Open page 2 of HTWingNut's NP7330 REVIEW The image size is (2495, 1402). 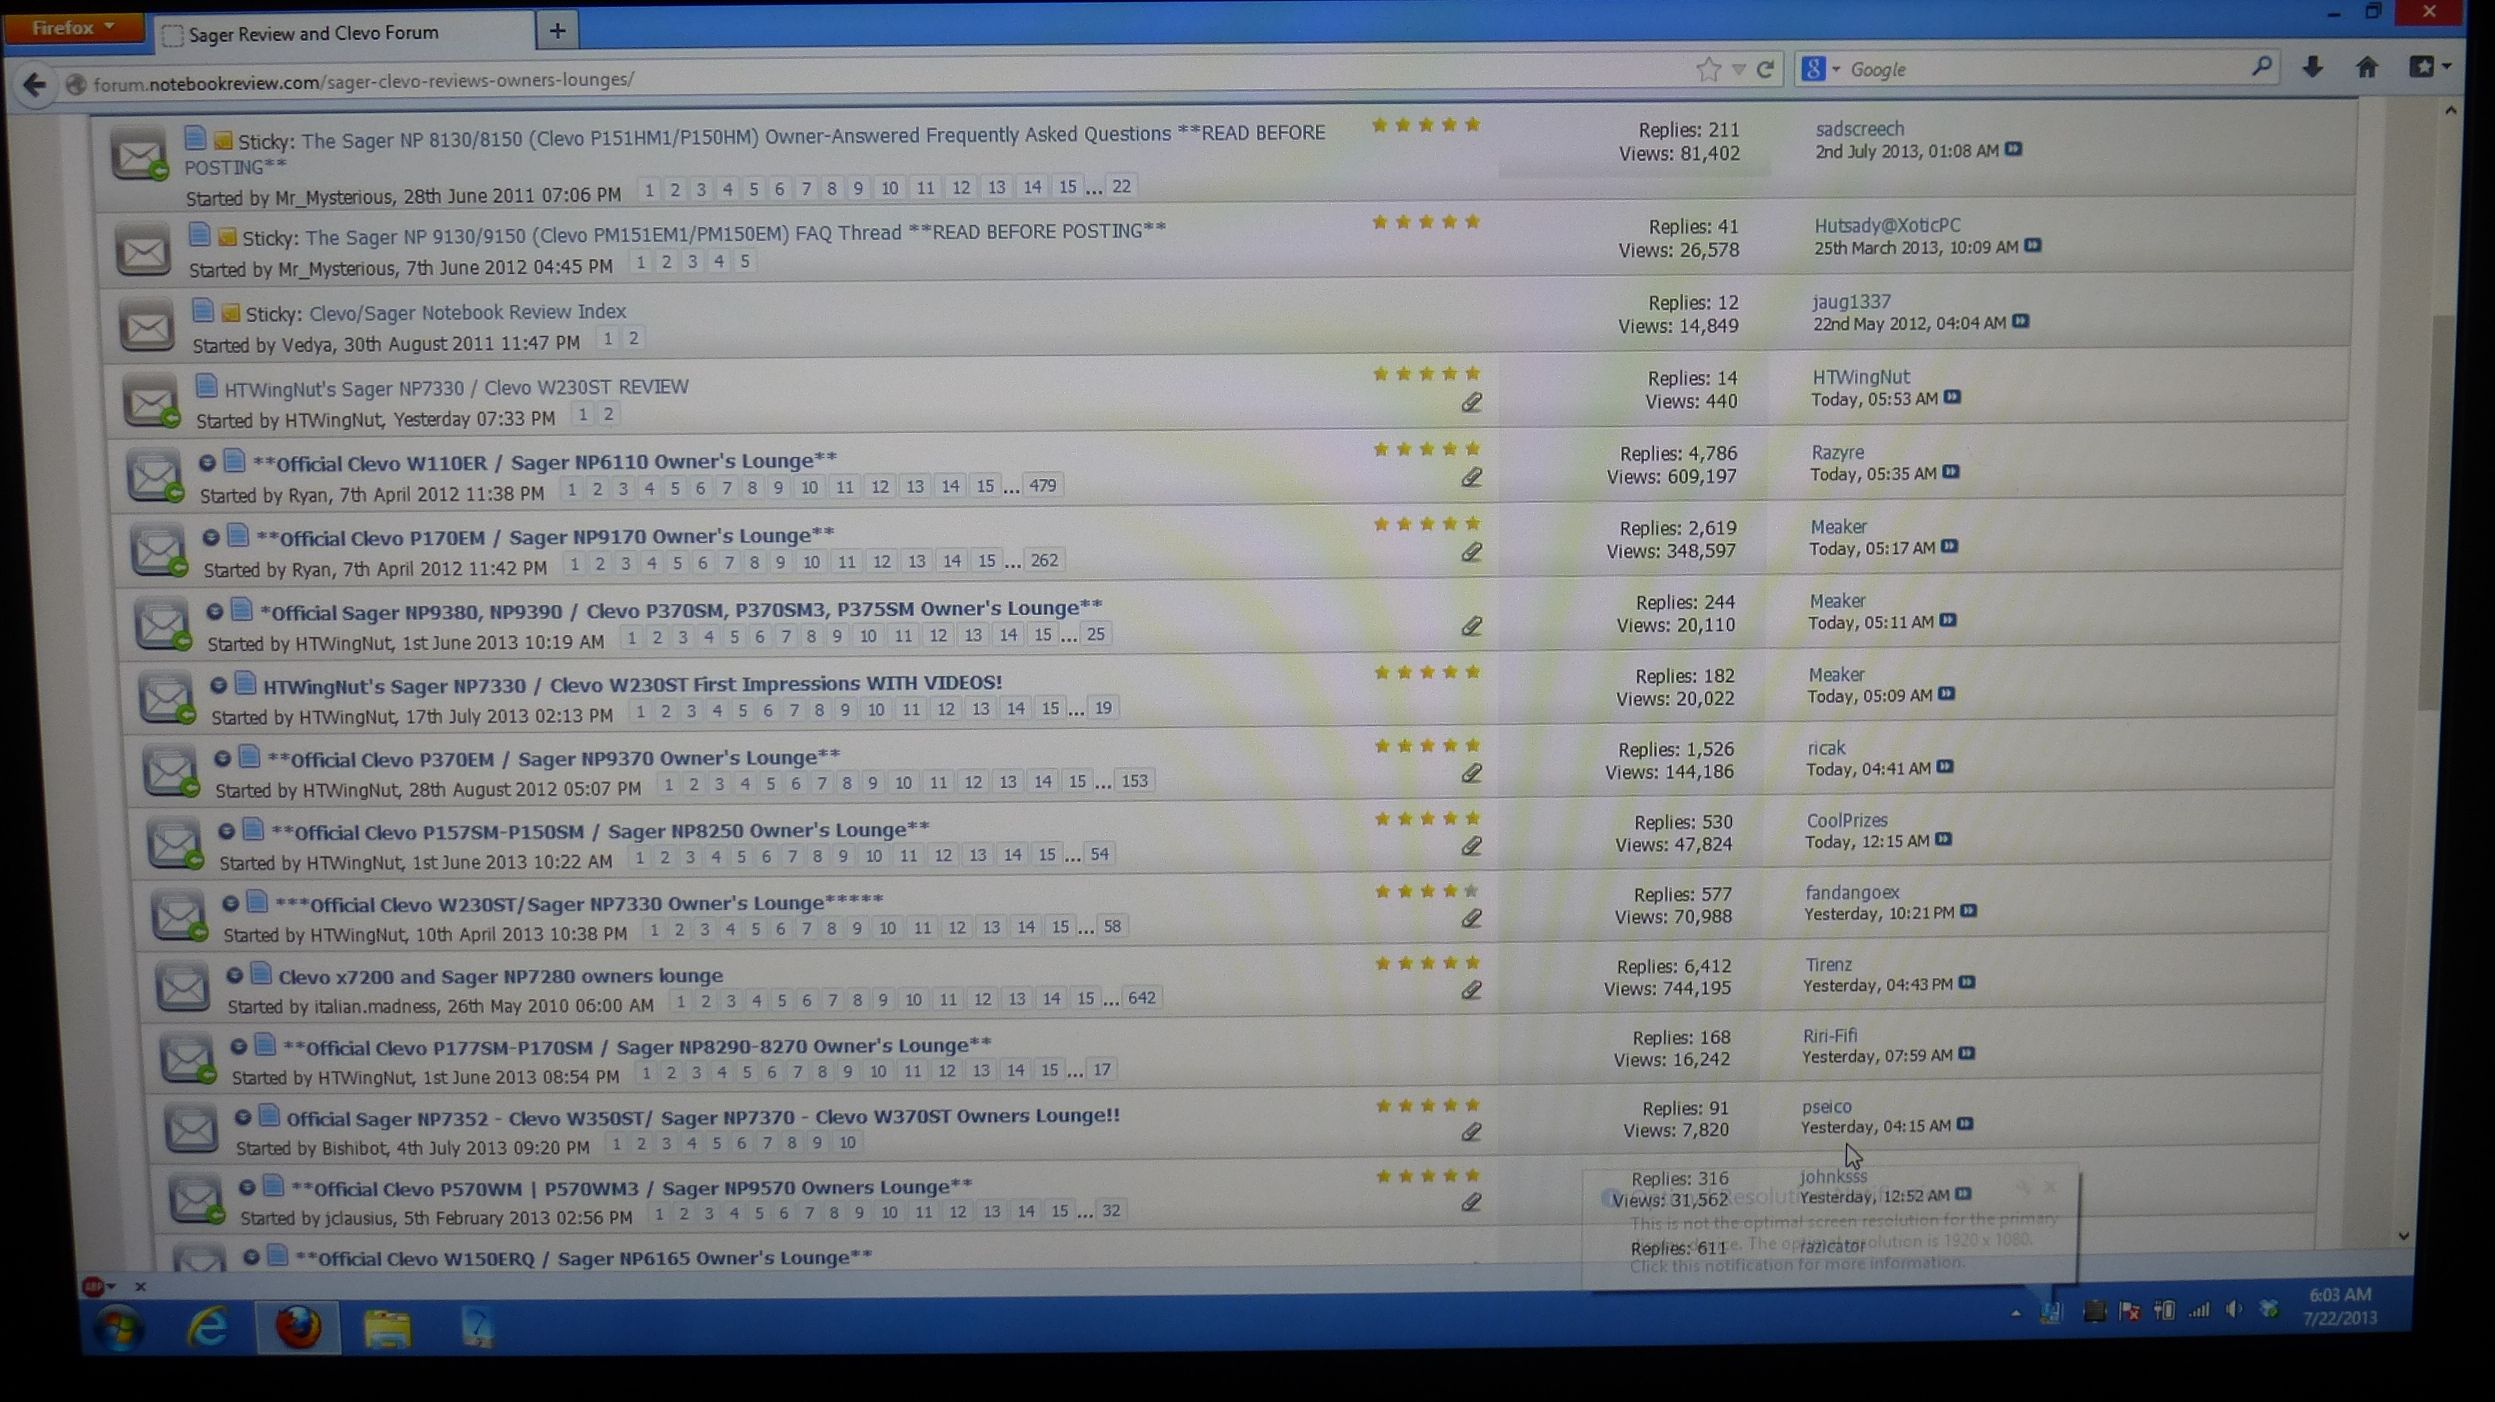tap(608, 414)
